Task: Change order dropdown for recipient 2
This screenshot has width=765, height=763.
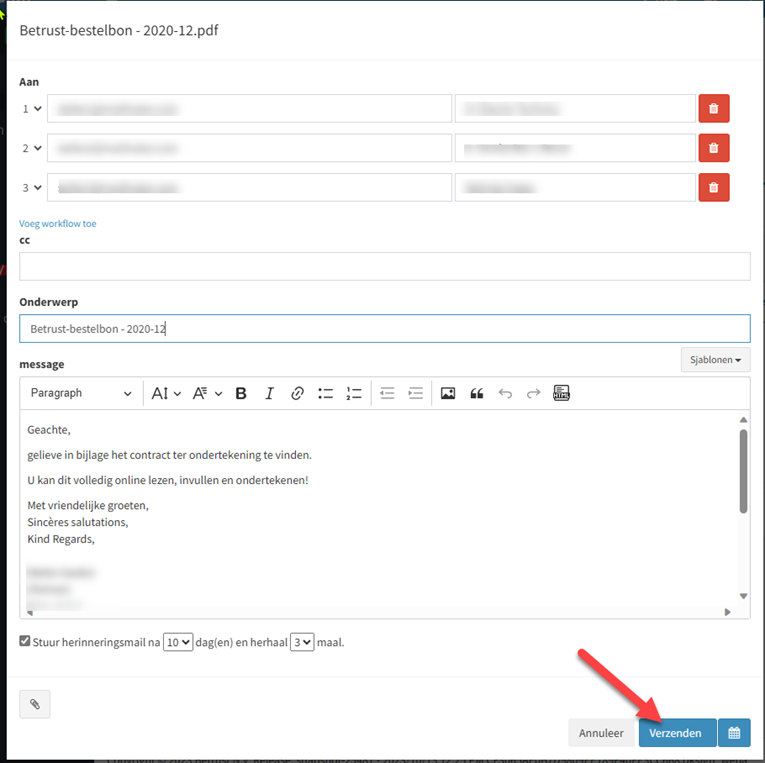Action: tap(32, 148)
